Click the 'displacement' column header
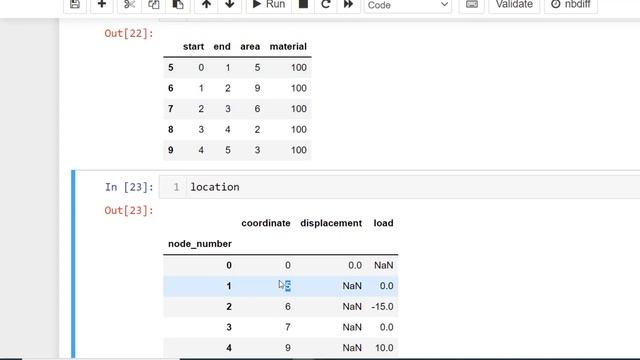The width and height of the screenshot is (640, 360). pyautogui.click(x=331, y=223)
